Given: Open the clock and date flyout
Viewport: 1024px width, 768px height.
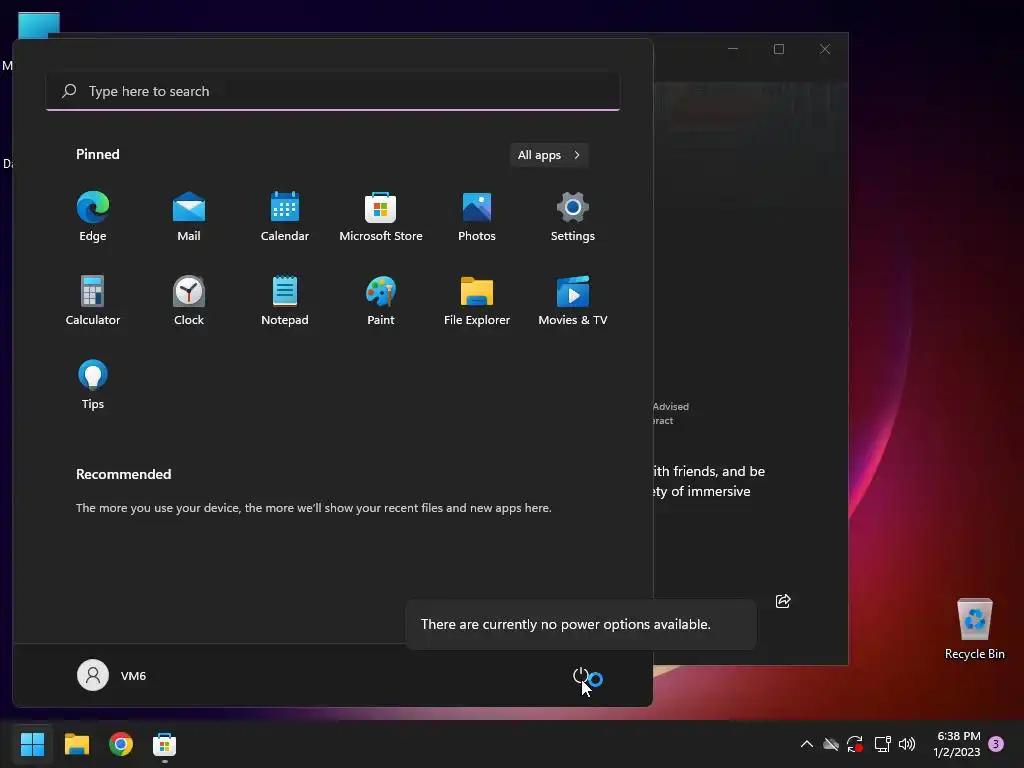Looking at the screenshot, I should pos(957,744).
